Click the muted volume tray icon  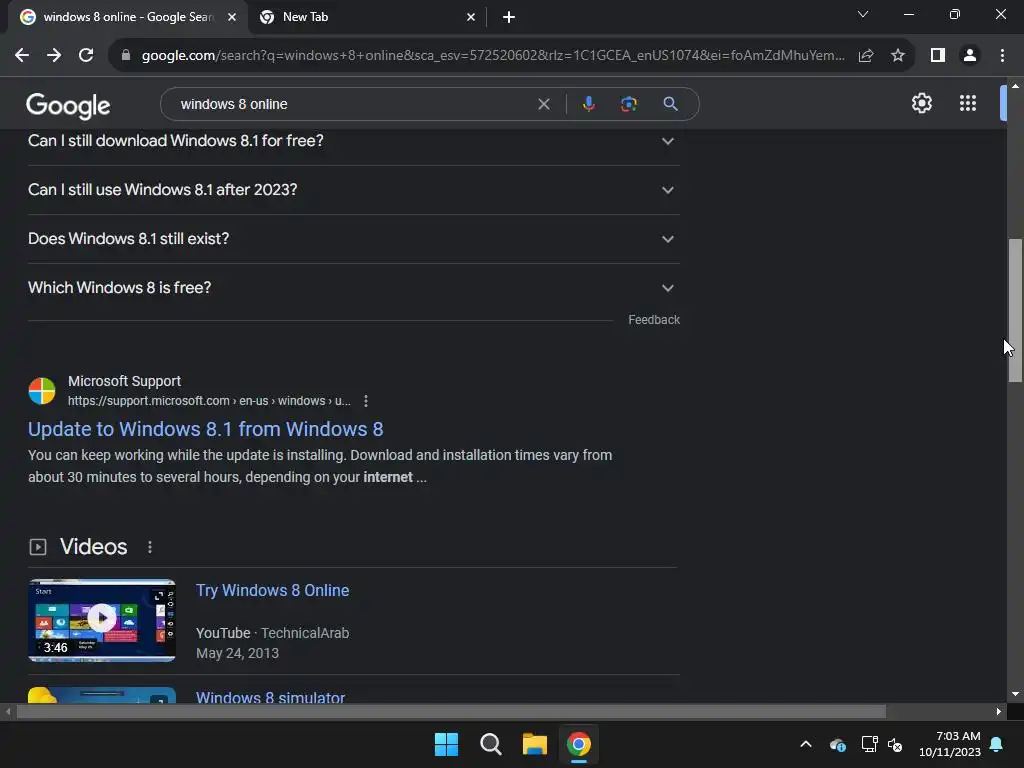point(895,744)
